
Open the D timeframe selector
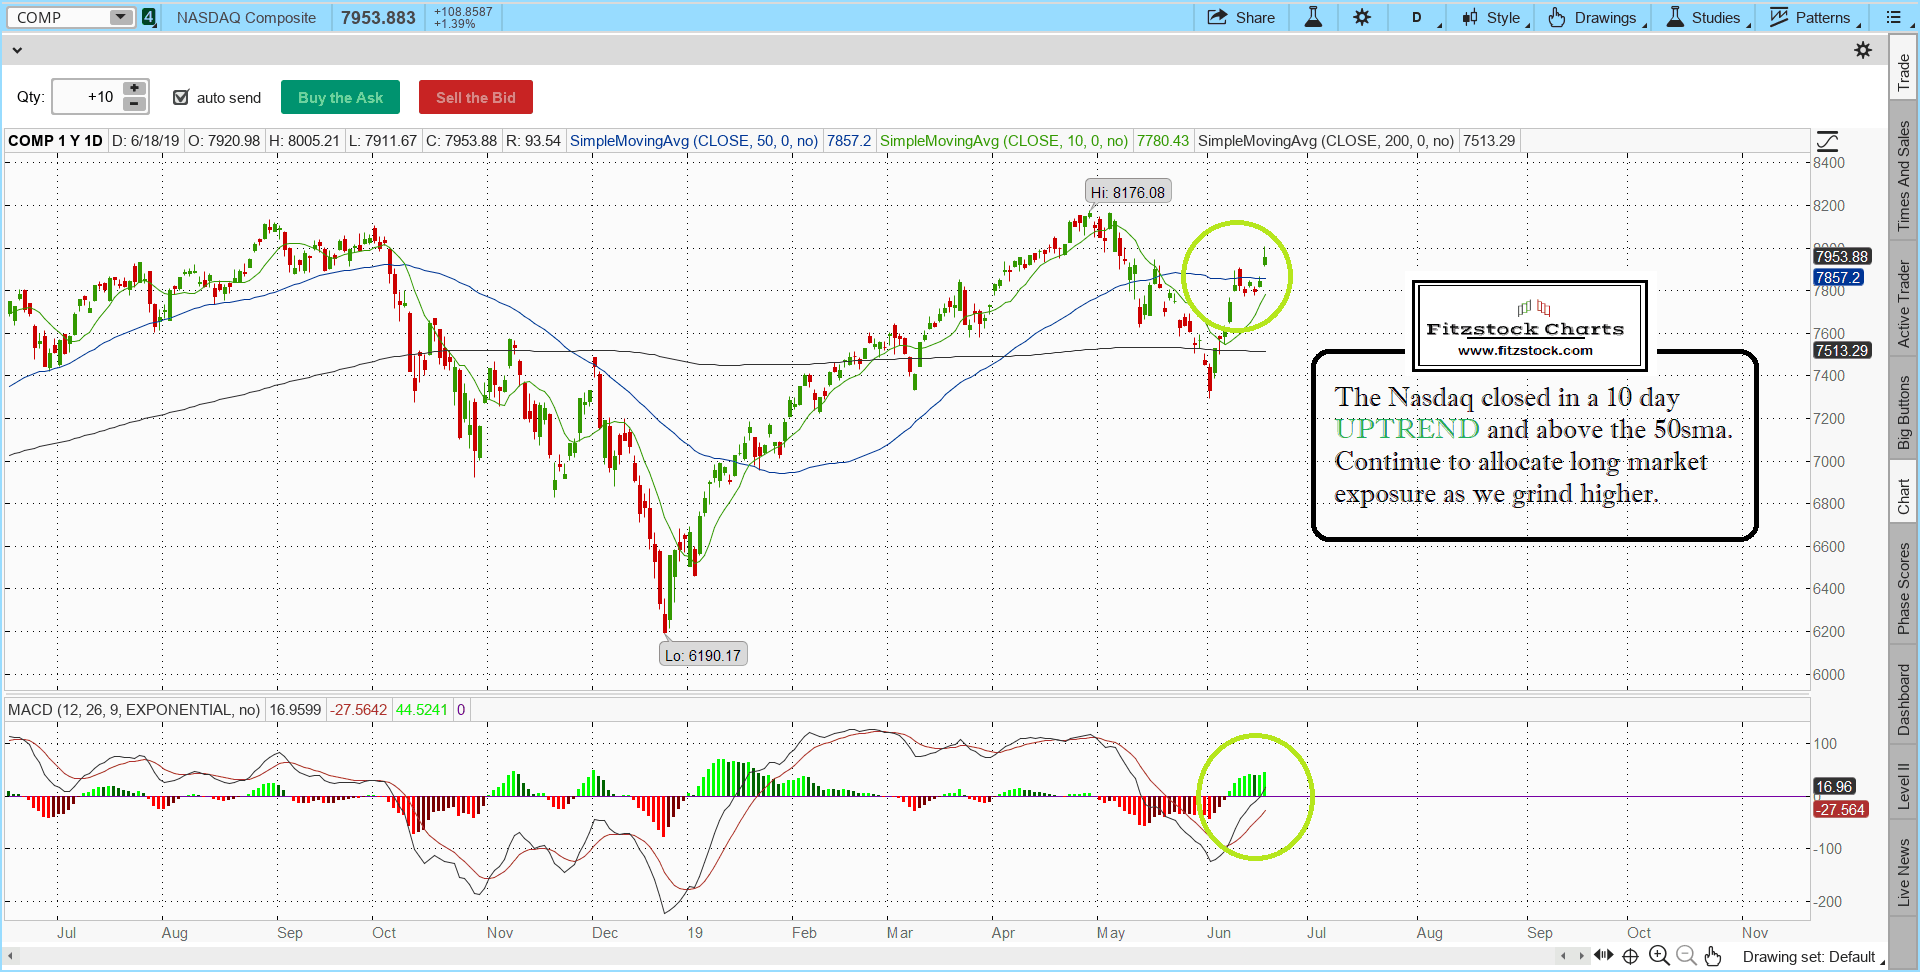pos(1417,17)
